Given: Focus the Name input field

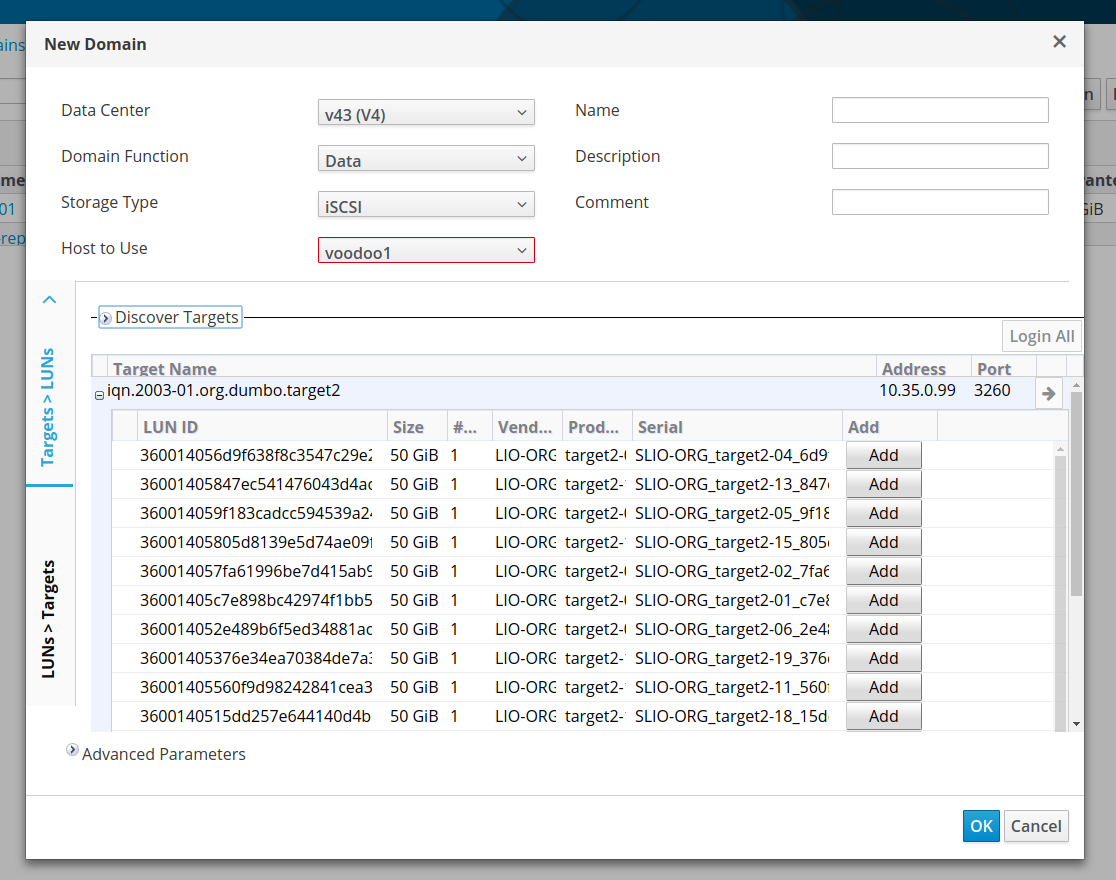Looking at the screenshot, I should click(939, 110).
